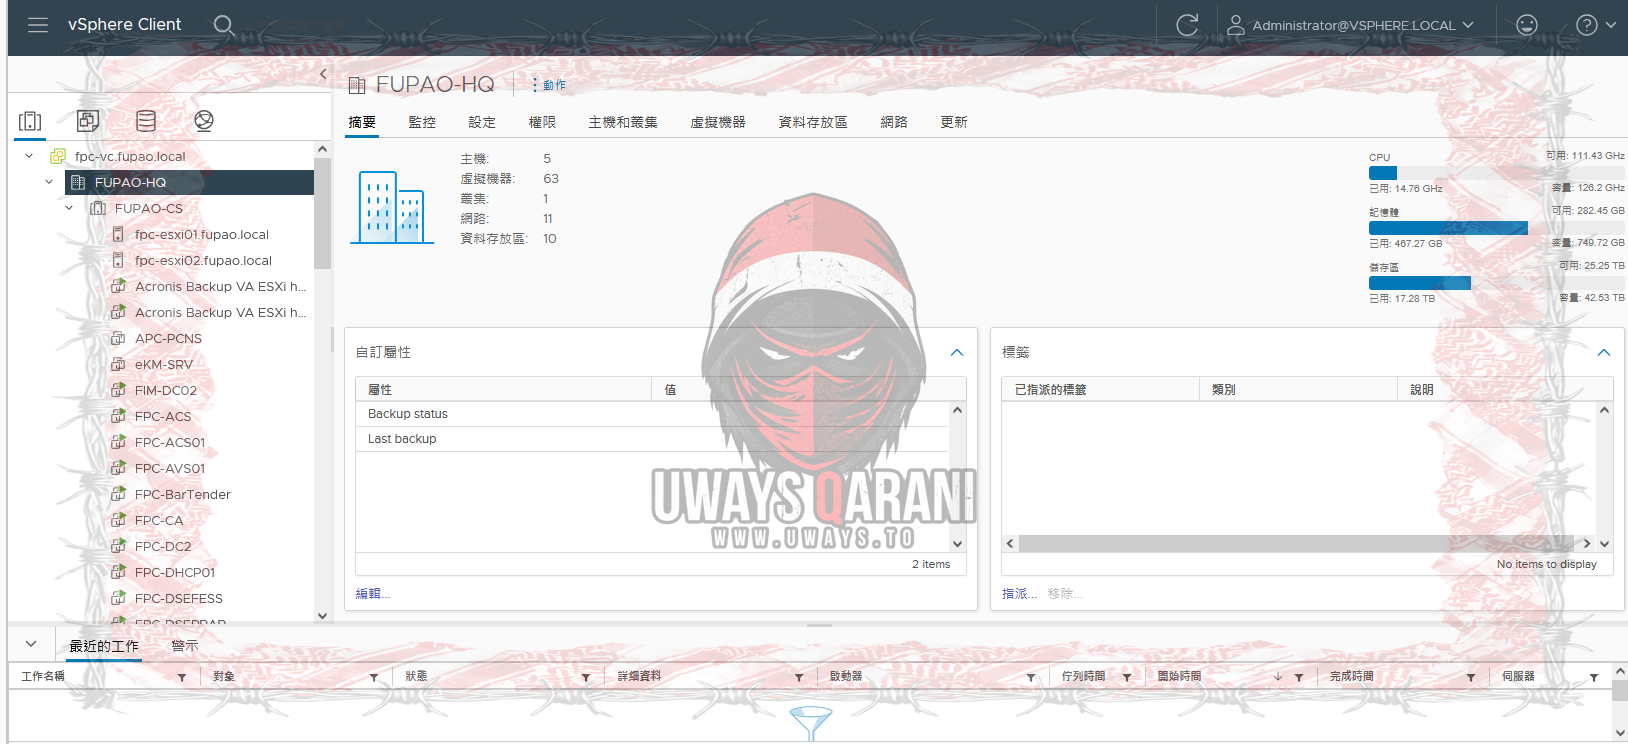The image size is (1628, 744).
Task: Open the 監控 tab
Action: (422, 122)
